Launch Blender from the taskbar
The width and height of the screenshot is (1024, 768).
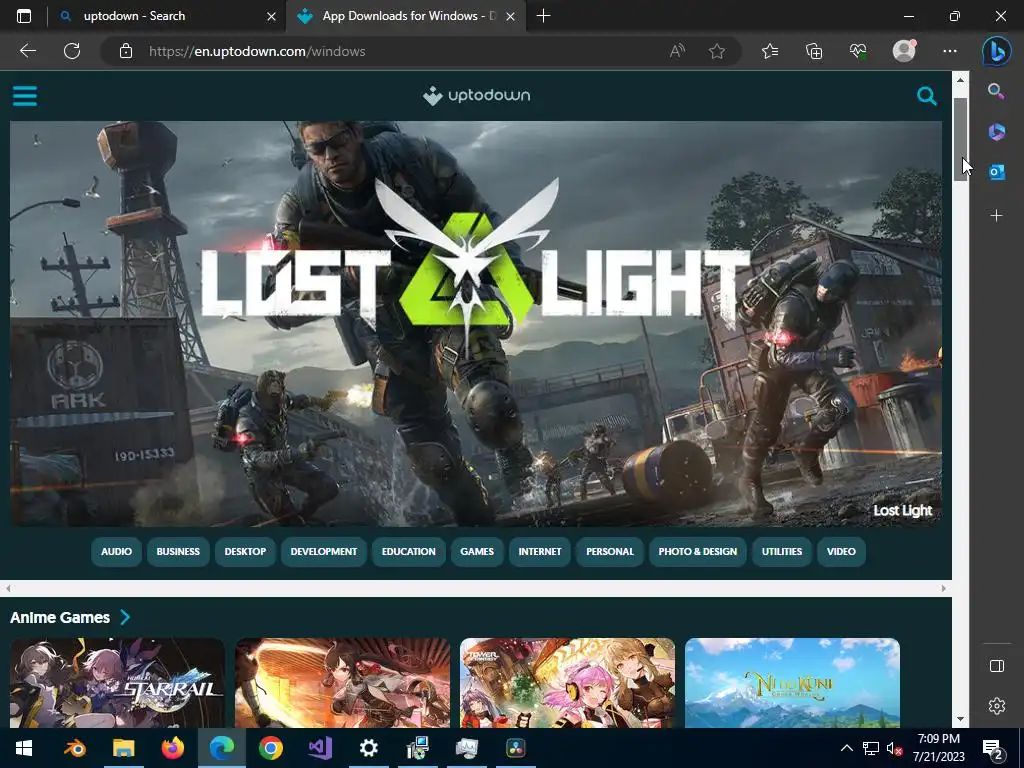pyautogui.click(x=74, y=748)
